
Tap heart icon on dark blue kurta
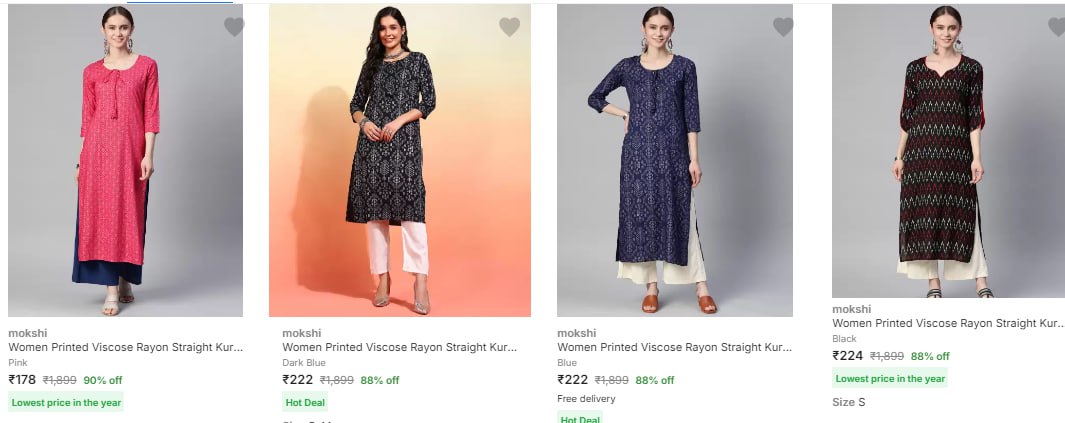[509, 27]
